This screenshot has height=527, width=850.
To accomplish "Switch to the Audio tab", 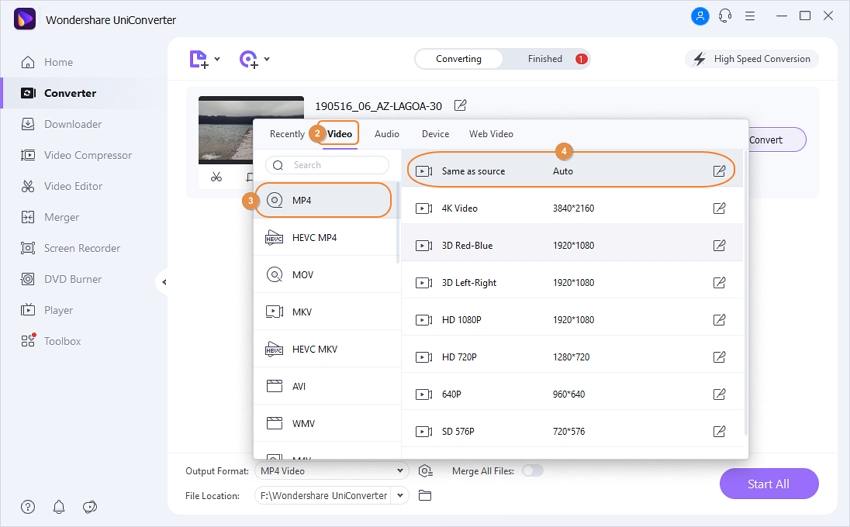I will (387, 134).
